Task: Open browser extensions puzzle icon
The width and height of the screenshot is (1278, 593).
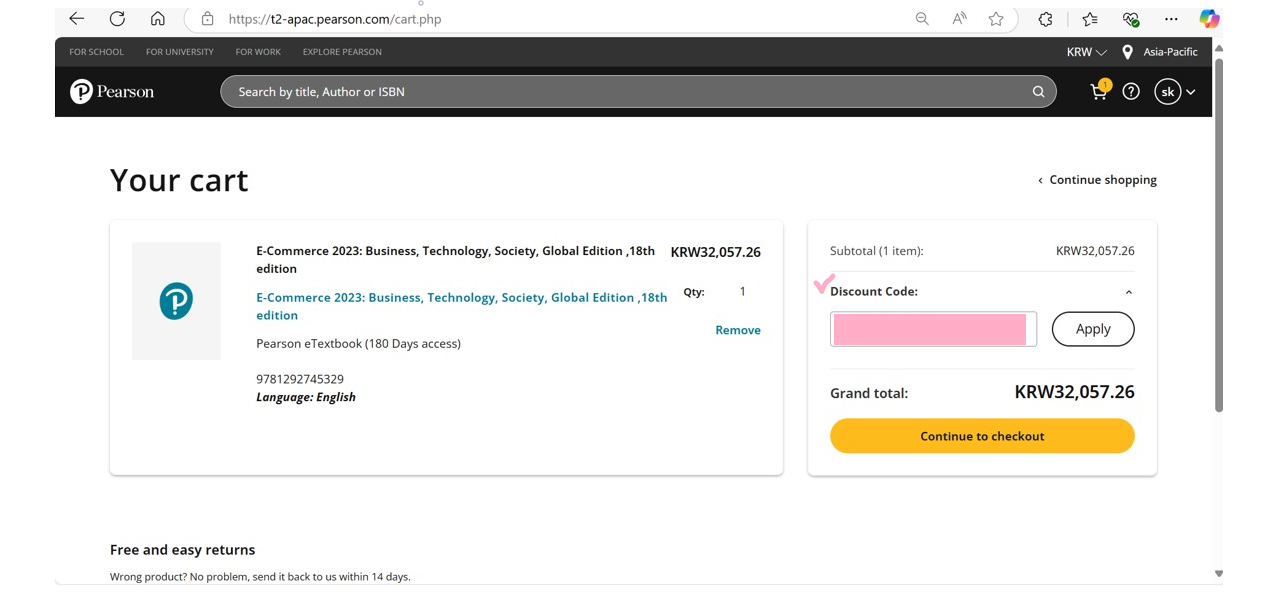Action: coord(1045,19)
